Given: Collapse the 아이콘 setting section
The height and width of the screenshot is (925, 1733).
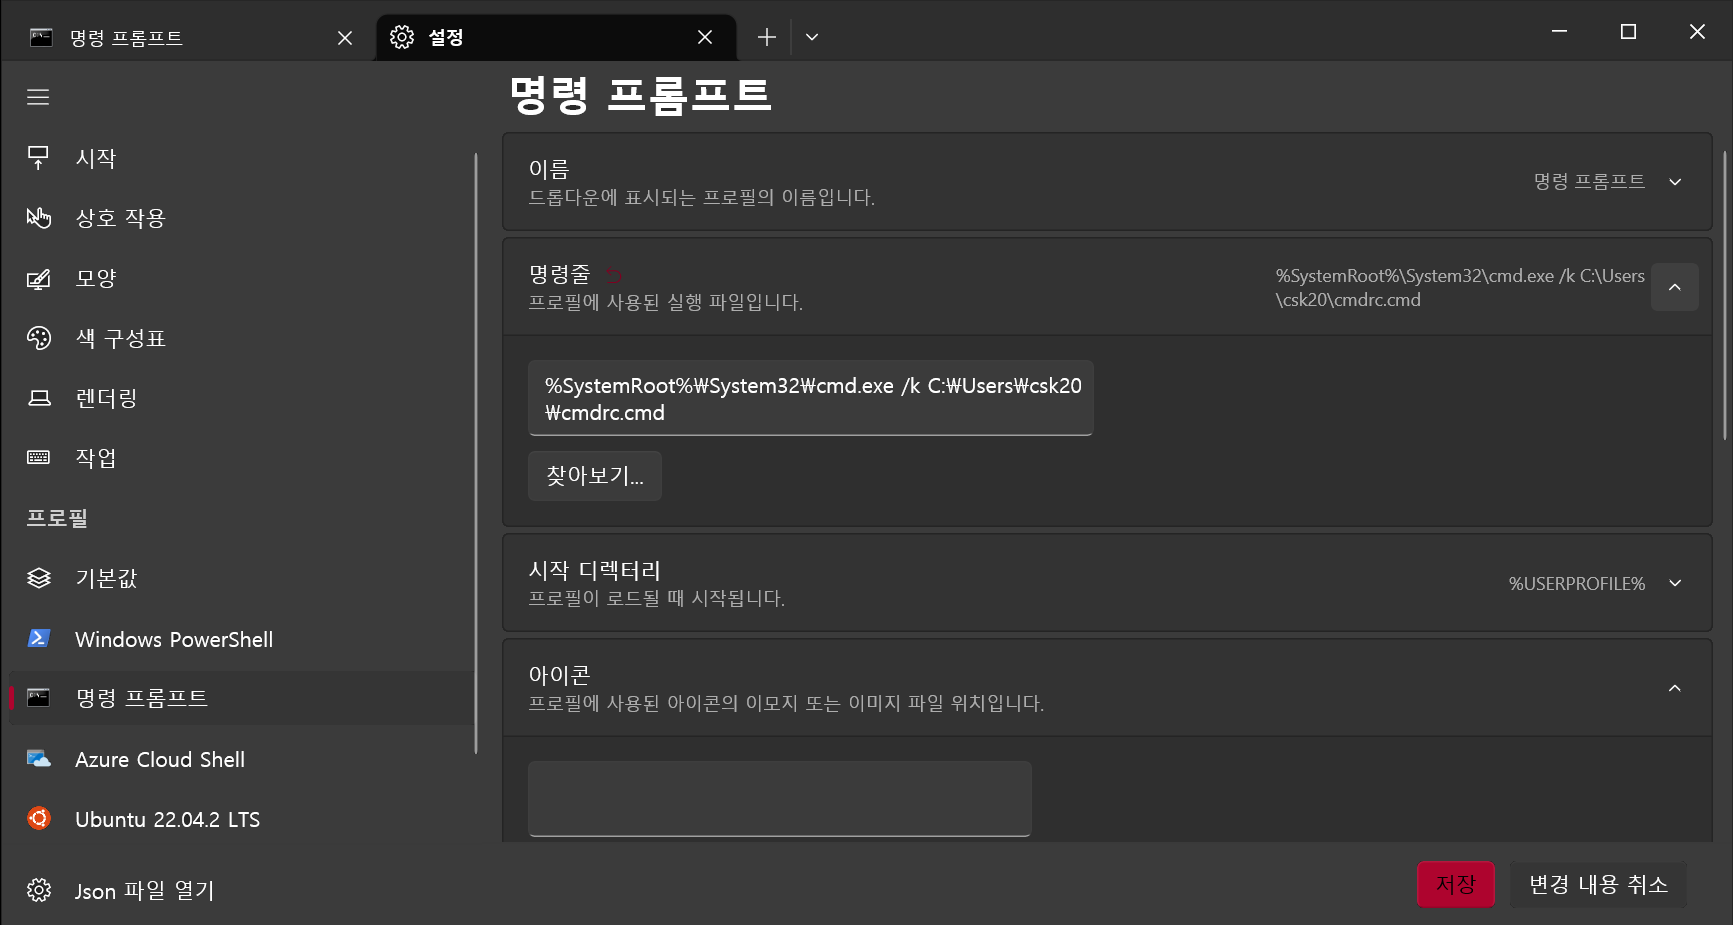Looking at the screenshot, I should coord(1675,688).
